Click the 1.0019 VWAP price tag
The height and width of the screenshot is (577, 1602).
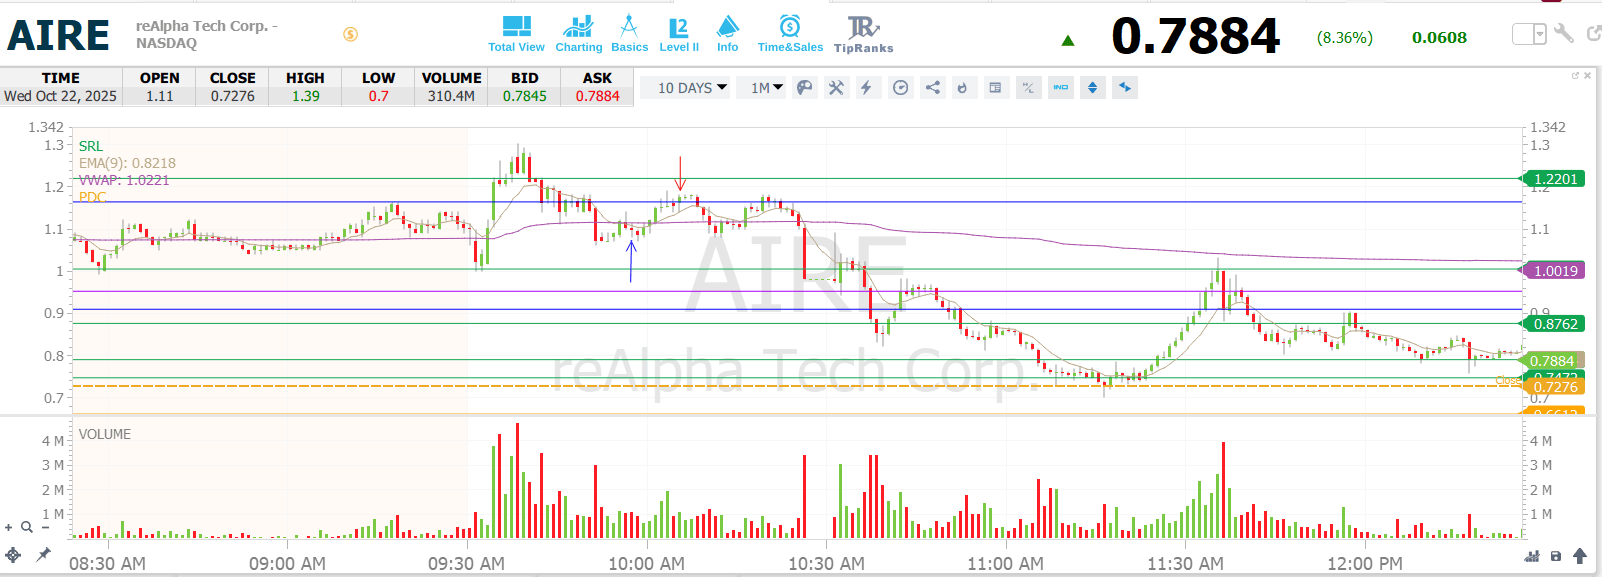coord(1554,271)
